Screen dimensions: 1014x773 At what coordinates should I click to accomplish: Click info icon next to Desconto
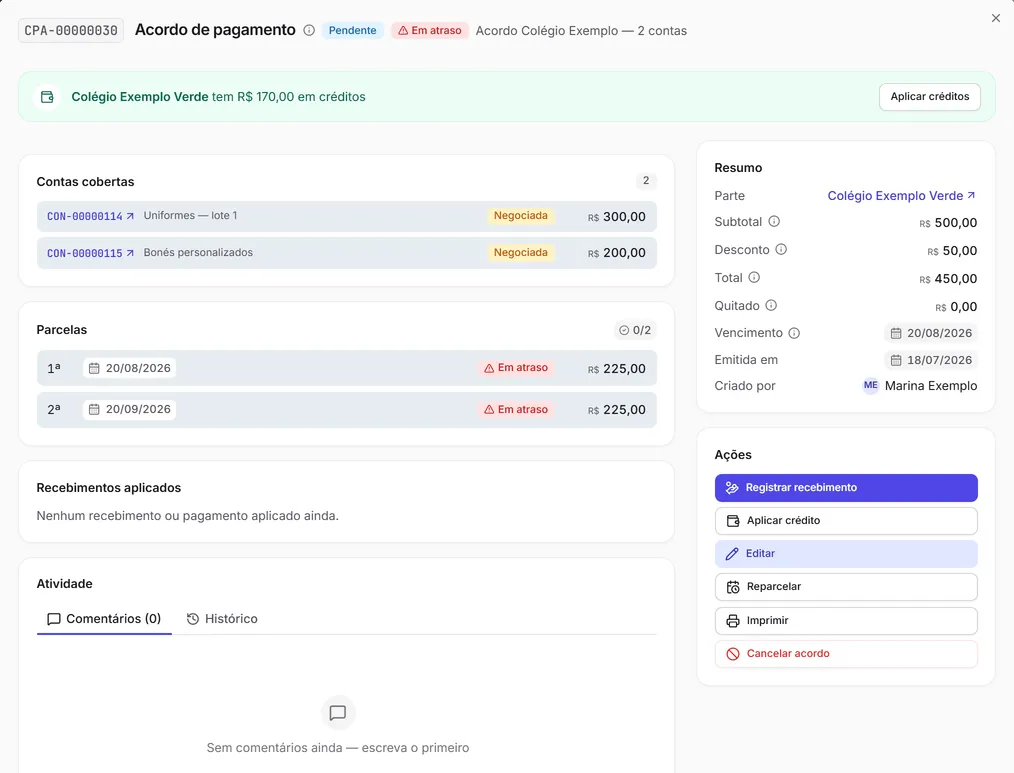click(x=781, y=250)
